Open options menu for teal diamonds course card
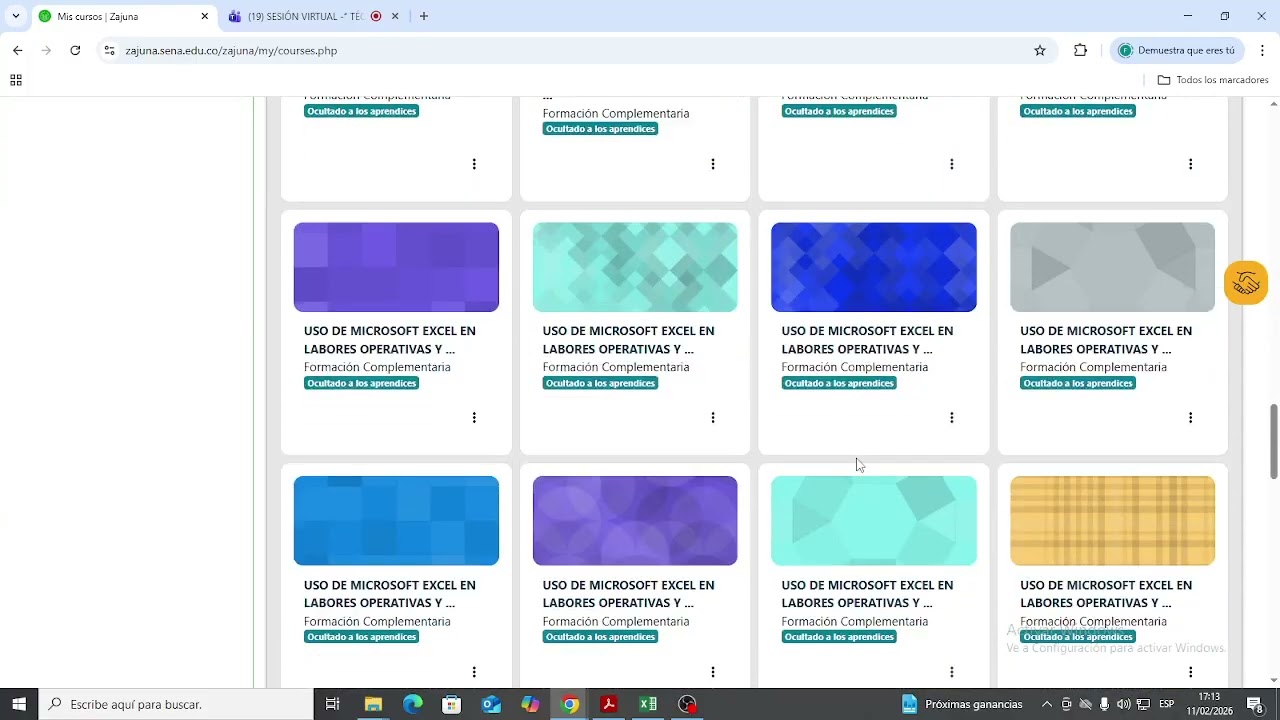 click(x=713, y=418)
